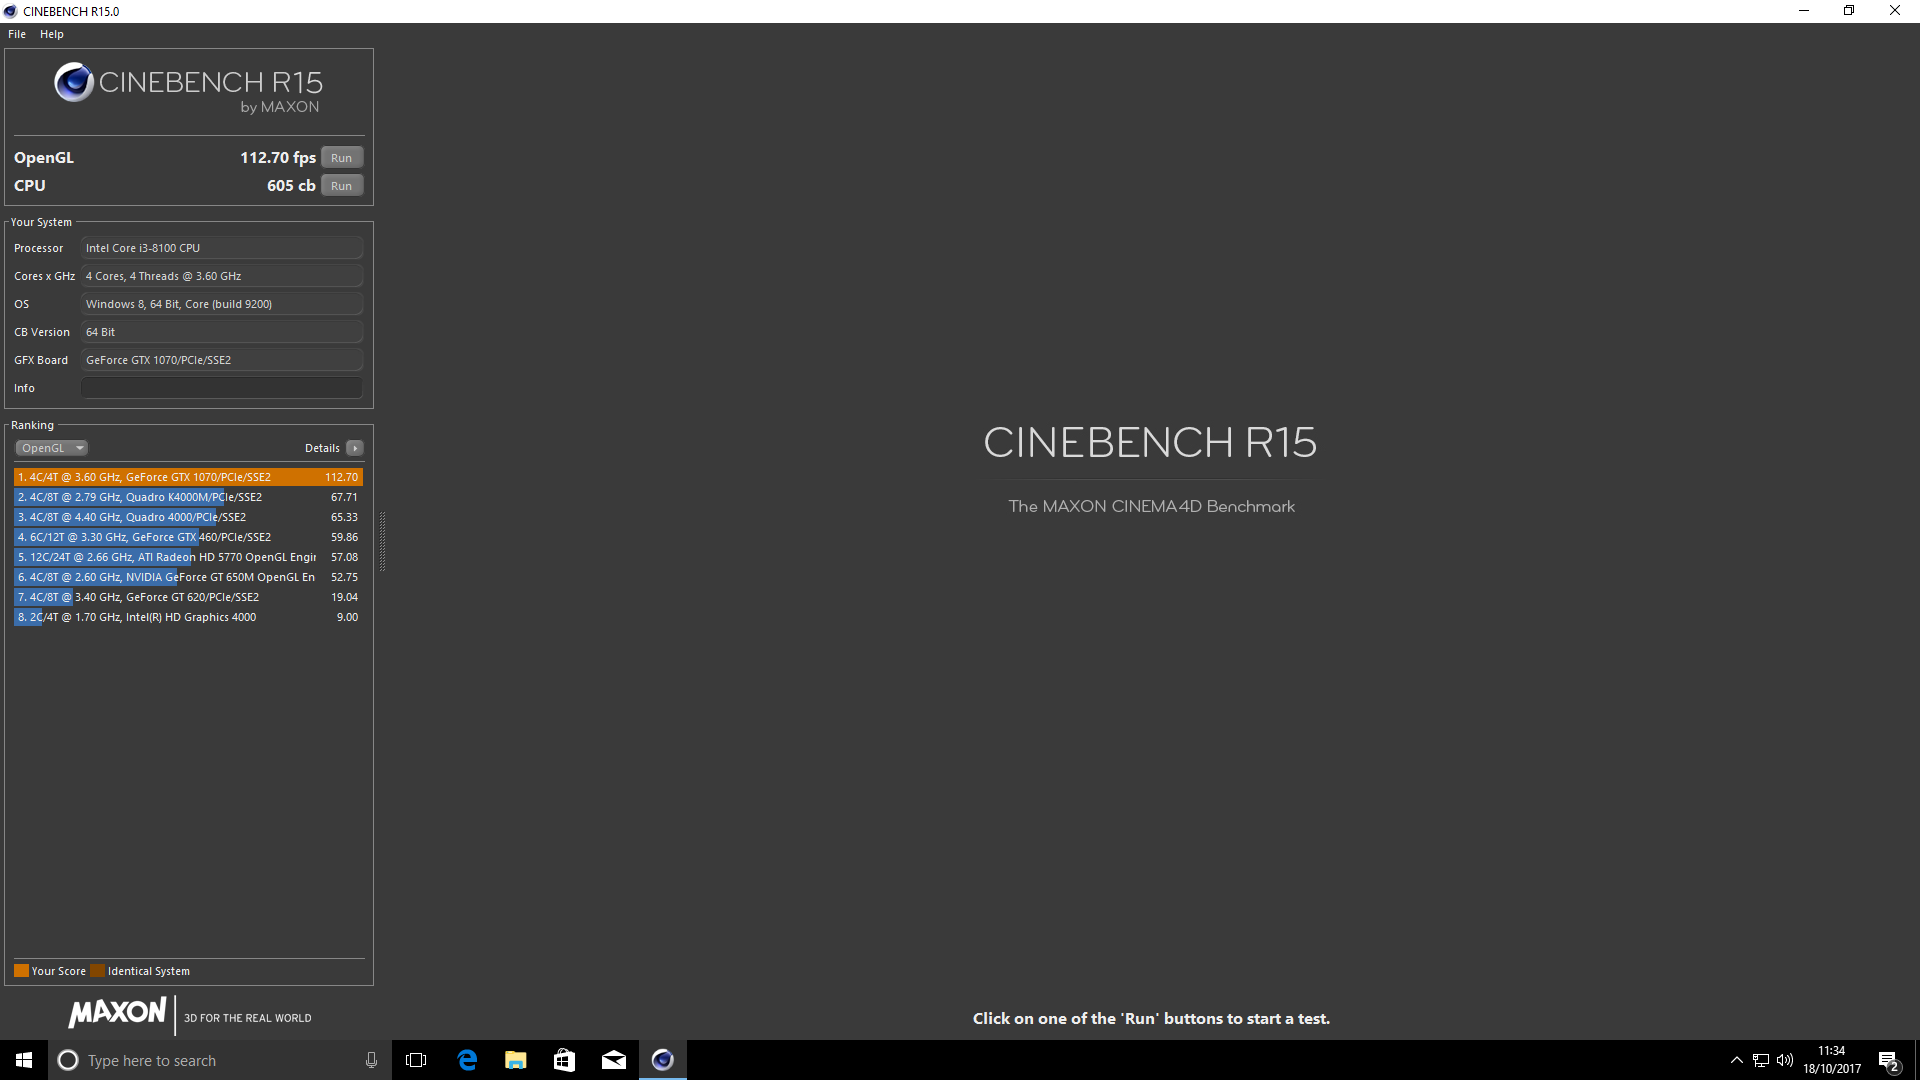Click the orange Your Score legend swatch
The width and height of the screenshot is (1920, 1080).
click(x=21, y=971)
